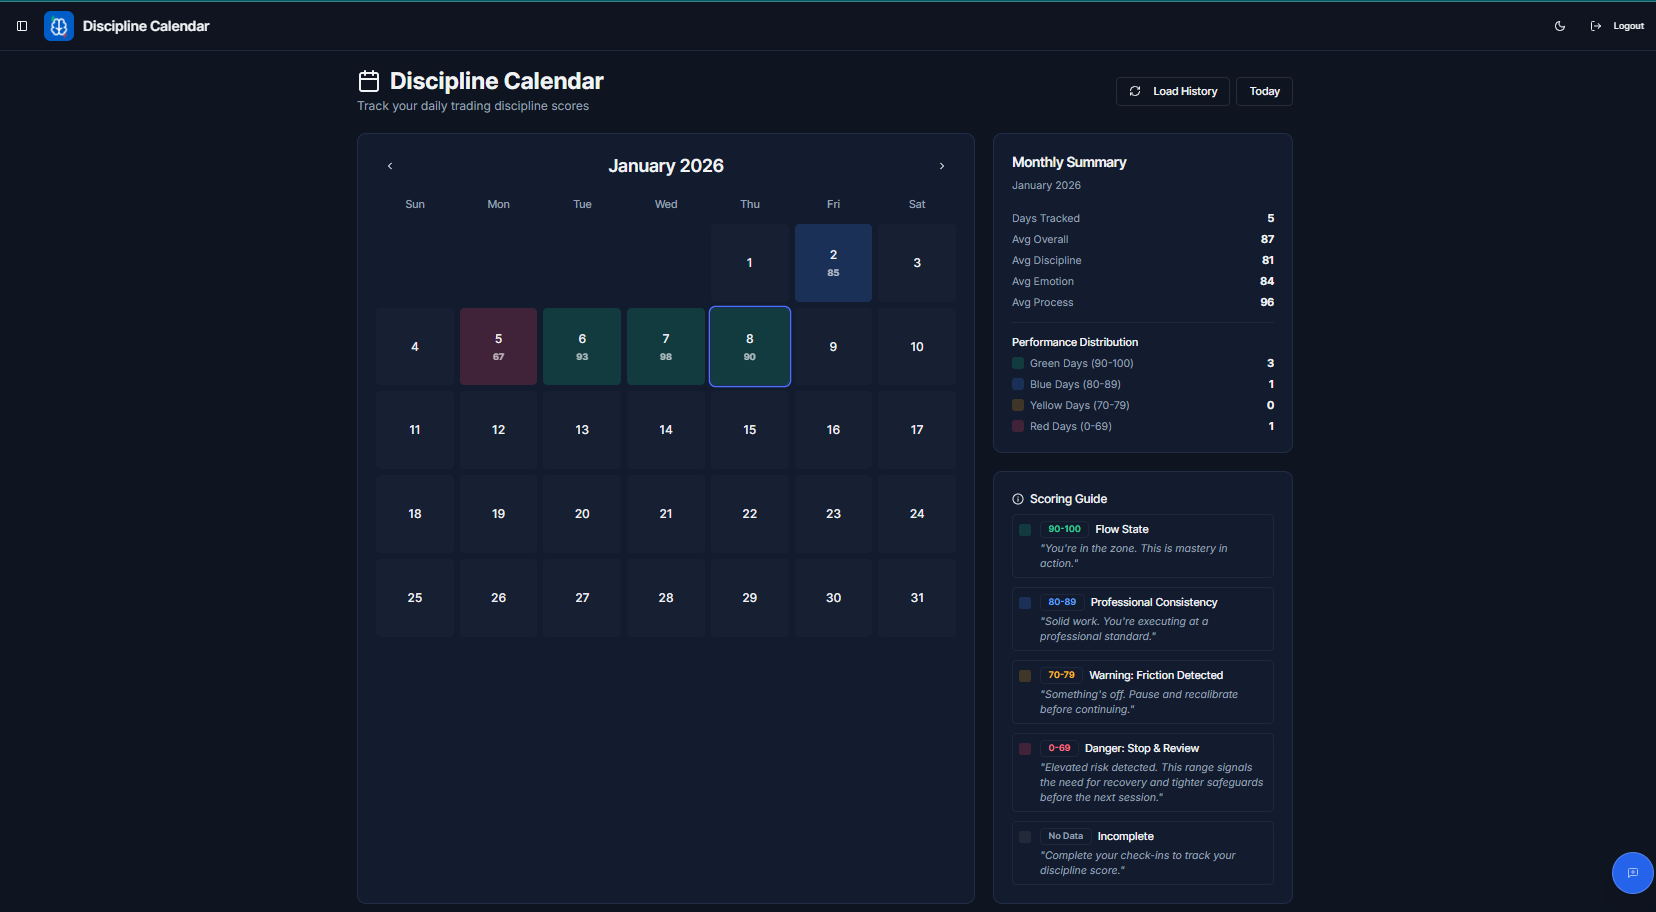Go to next month with right chevron
The width and height of the screenshot is (1656, 912).
click(942, 166)
